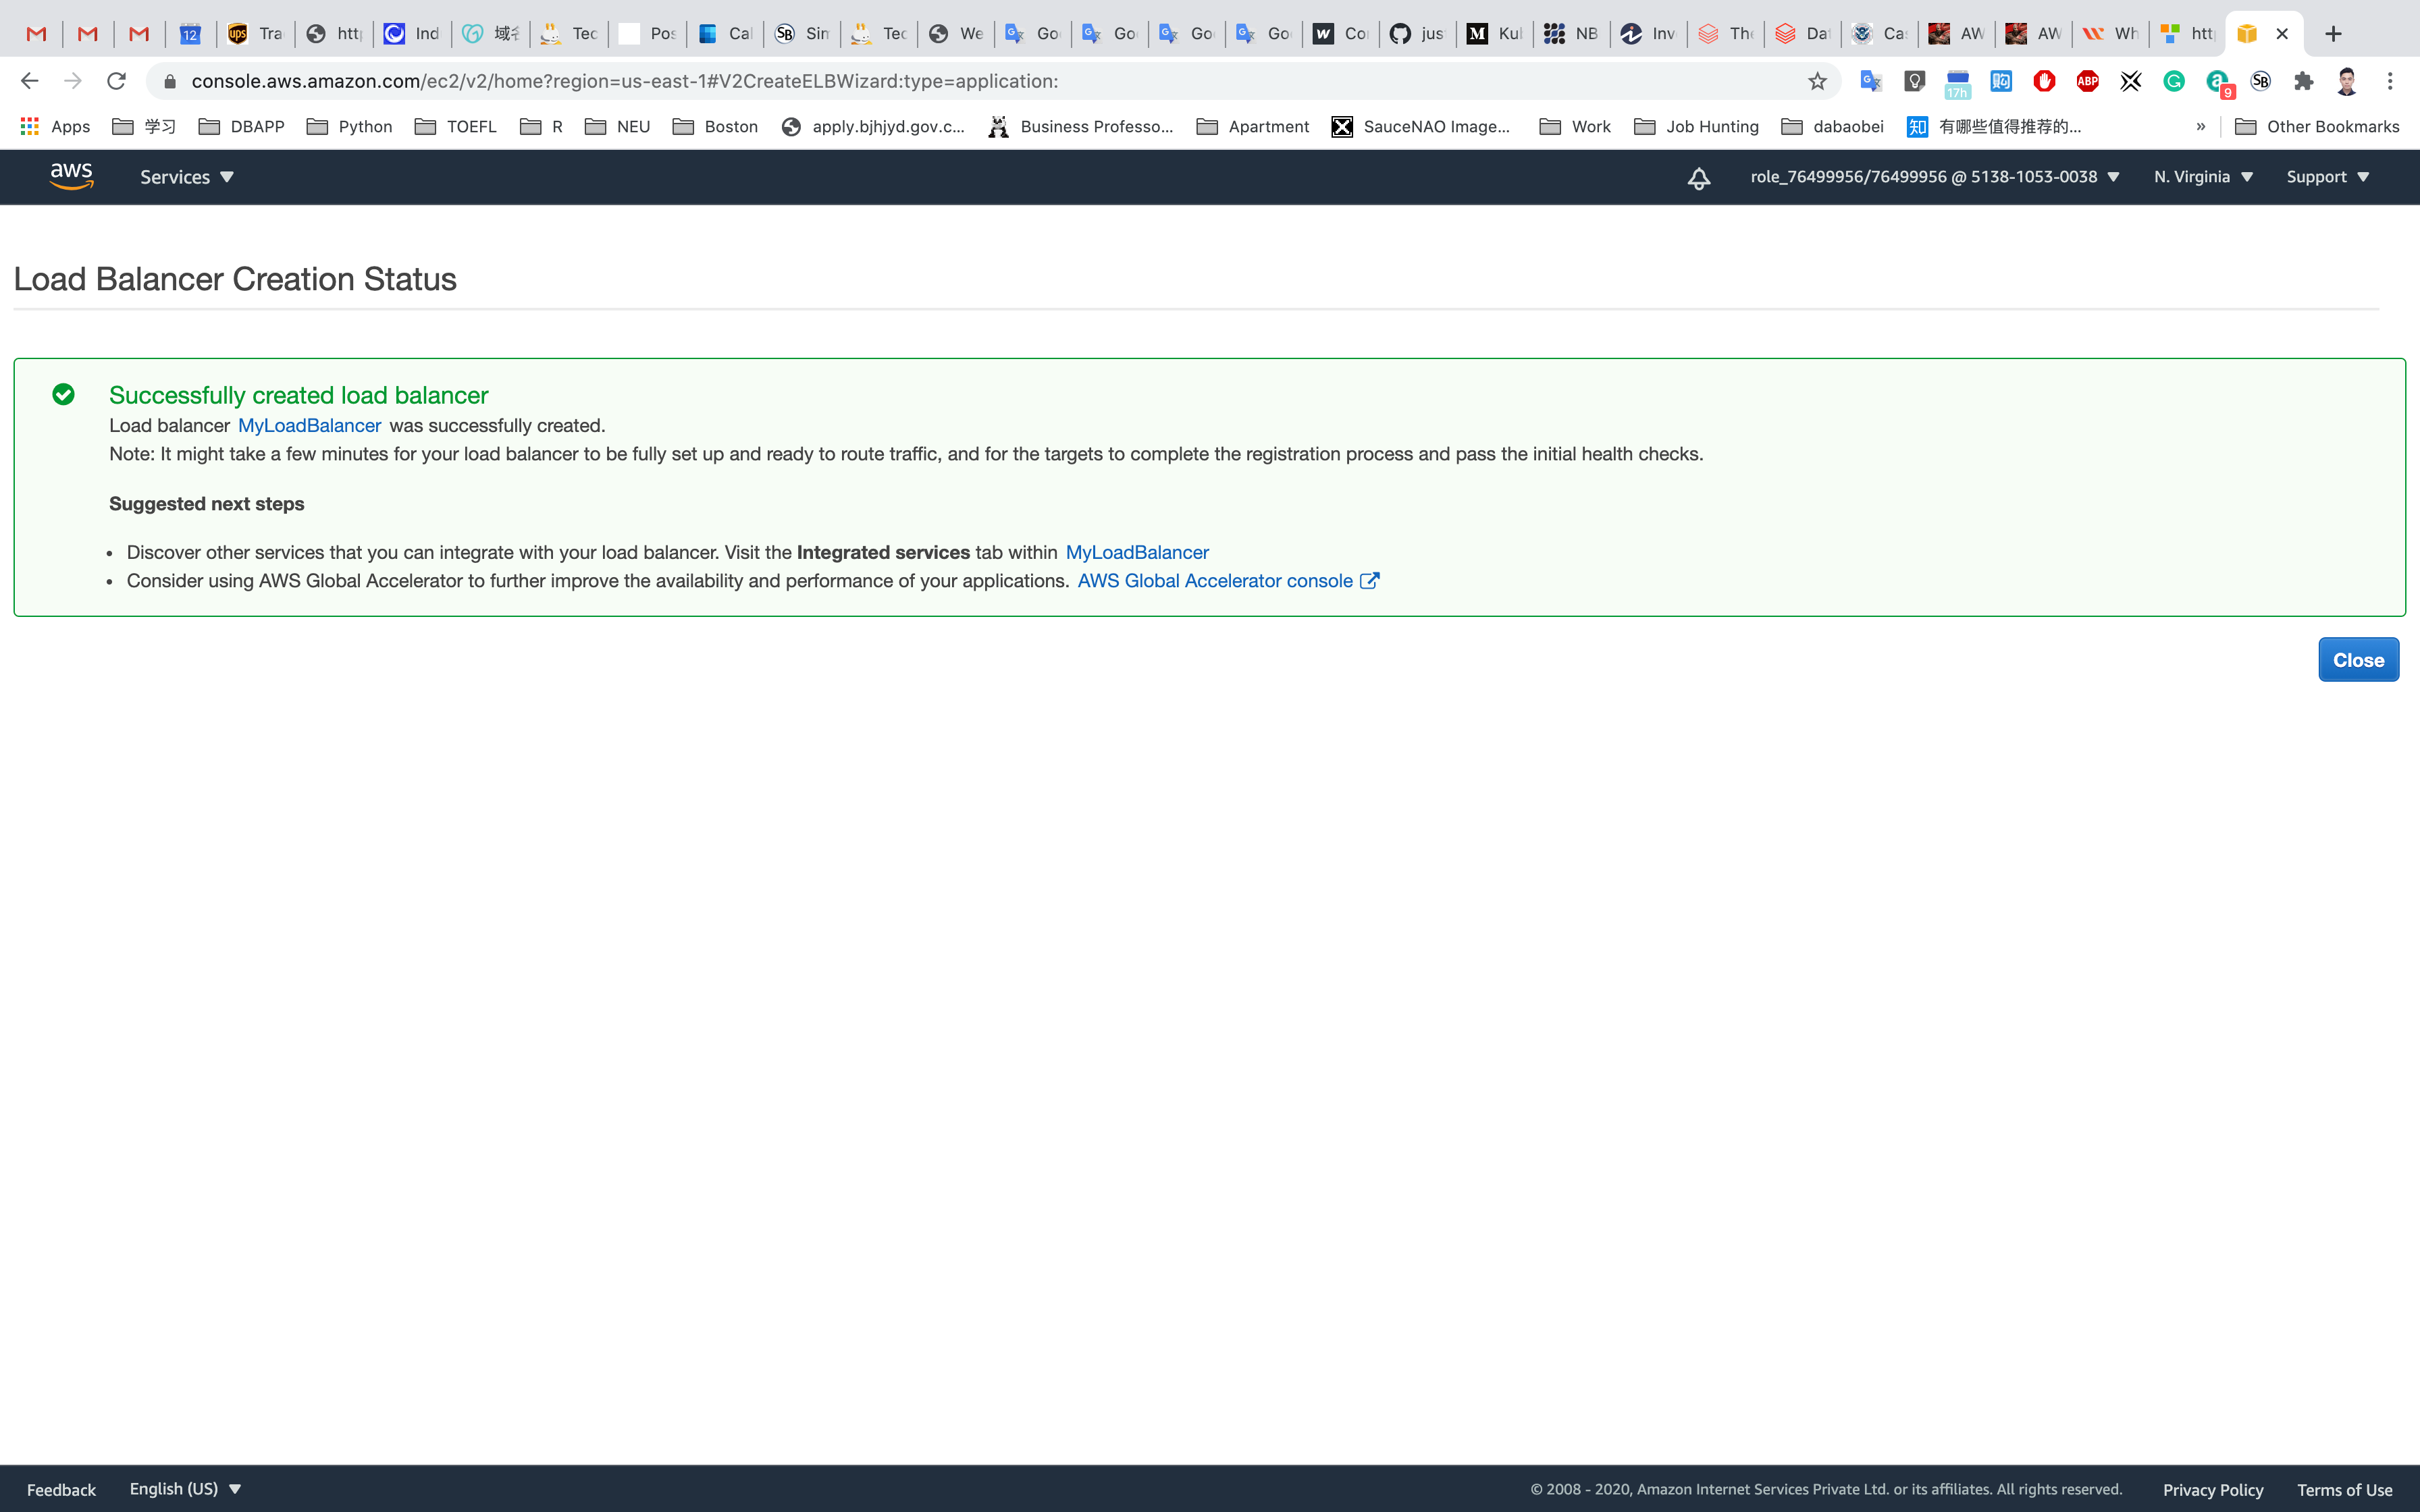Click the Grammarly extension icon
Screen dimensions: 2420x1512
(2174, 81)
